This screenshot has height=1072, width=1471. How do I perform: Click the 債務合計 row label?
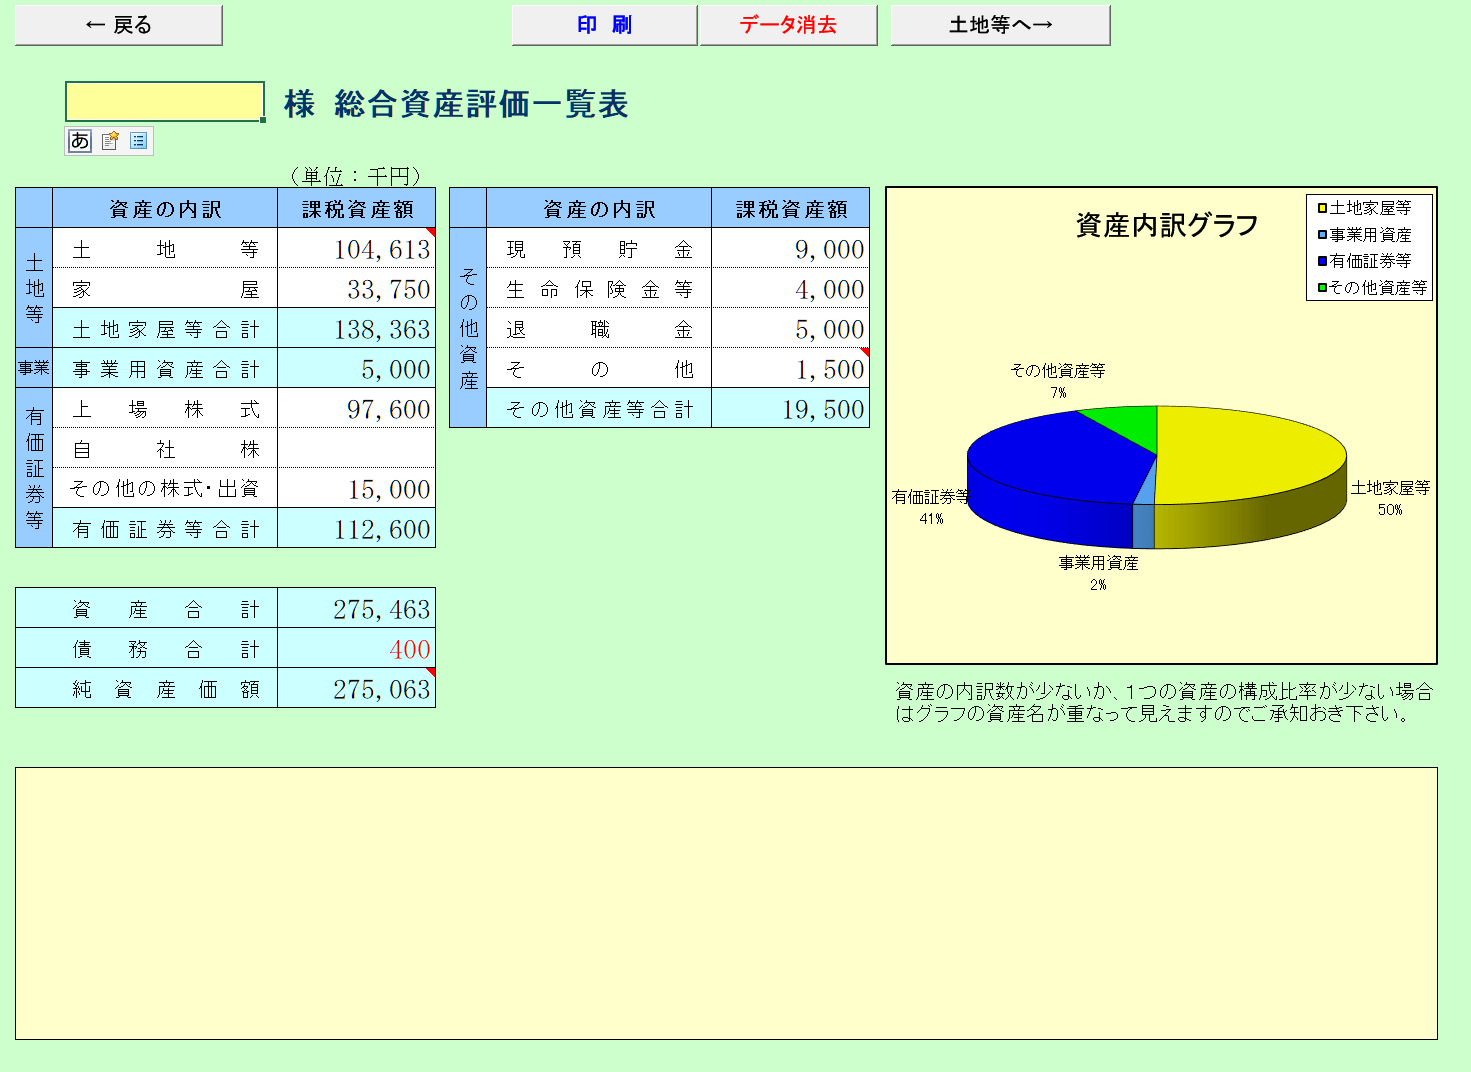pos(146,648)
